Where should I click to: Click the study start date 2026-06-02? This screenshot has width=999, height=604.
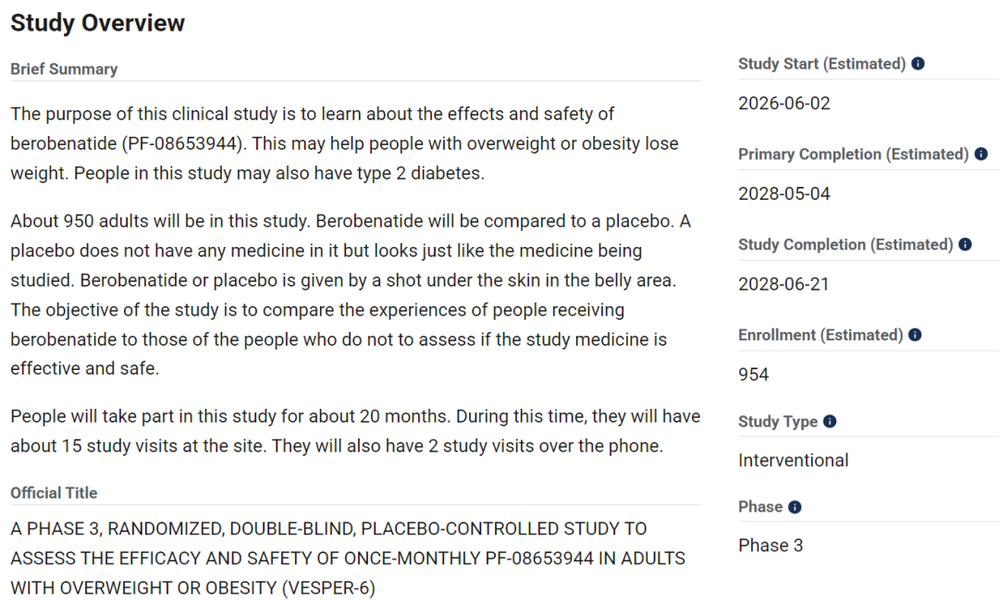pyautogui.click(x=784, y=103)
